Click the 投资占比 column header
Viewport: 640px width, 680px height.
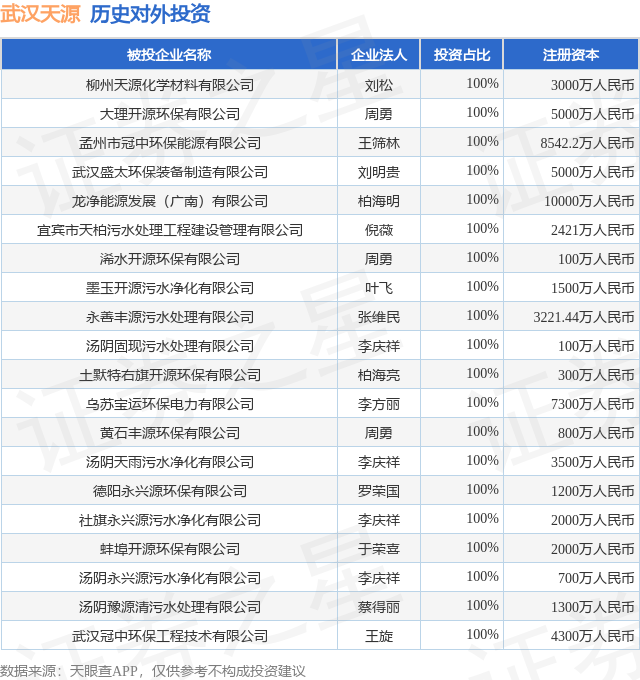pyautogui.click(x=462, y=55)
